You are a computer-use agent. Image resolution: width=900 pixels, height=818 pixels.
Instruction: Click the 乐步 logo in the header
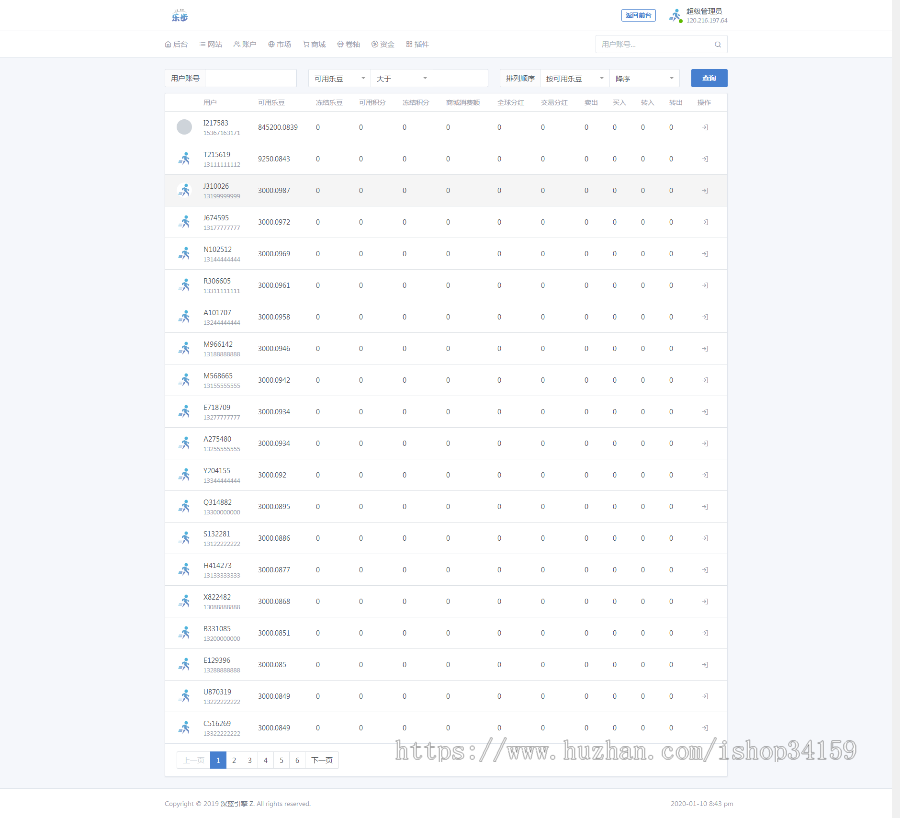click(179, 15)
